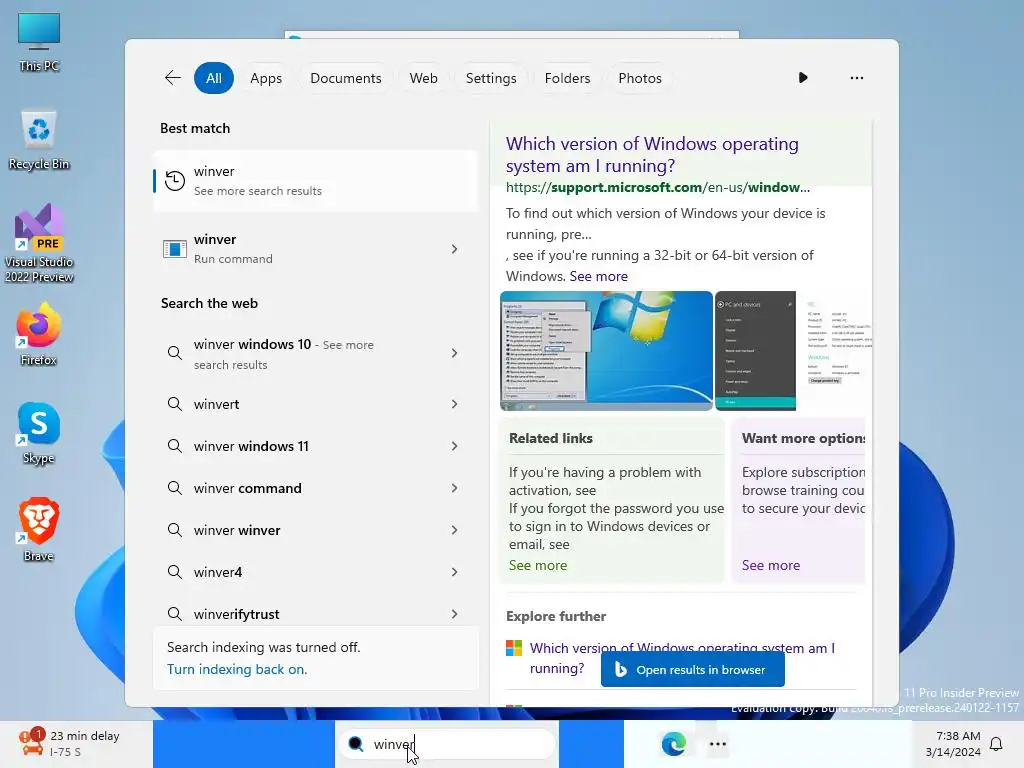Switch to the Apps filter tab
This screenshot has width=1024, height=768.
(x=266, y=78)
